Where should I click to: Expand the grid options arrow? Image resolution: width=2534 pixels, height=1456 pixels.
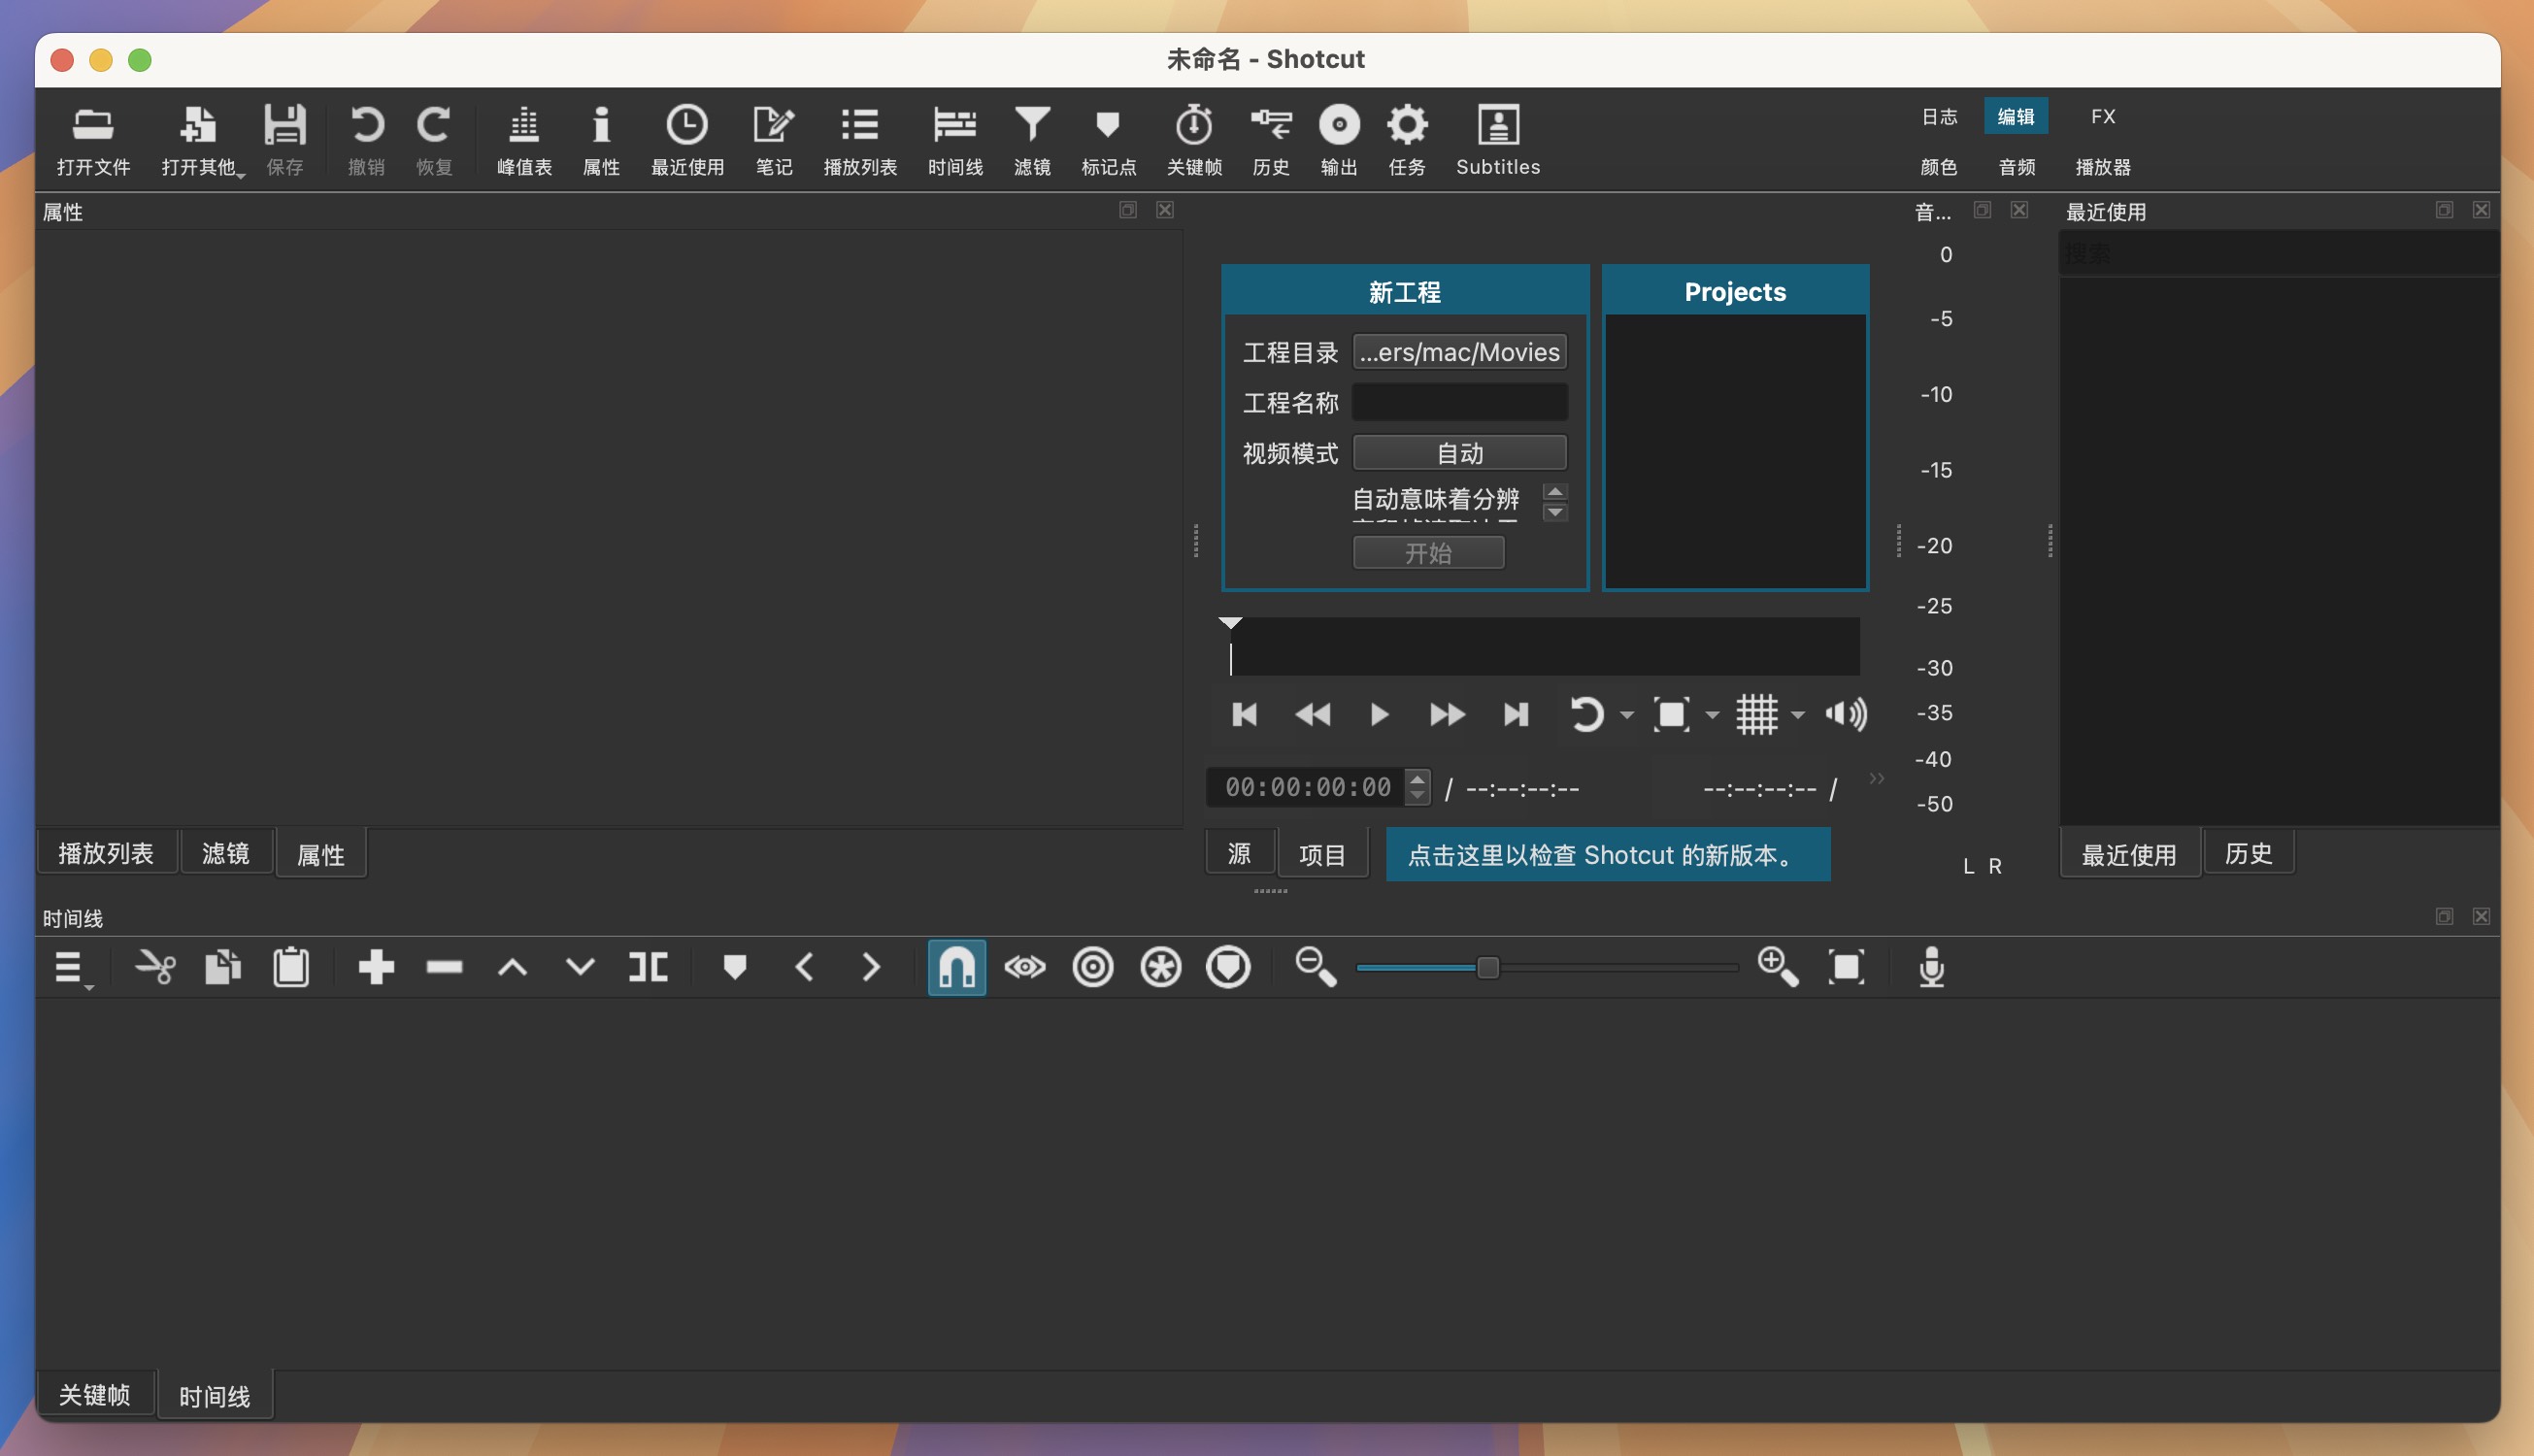pyautogui.click(x=1797, y=715)
